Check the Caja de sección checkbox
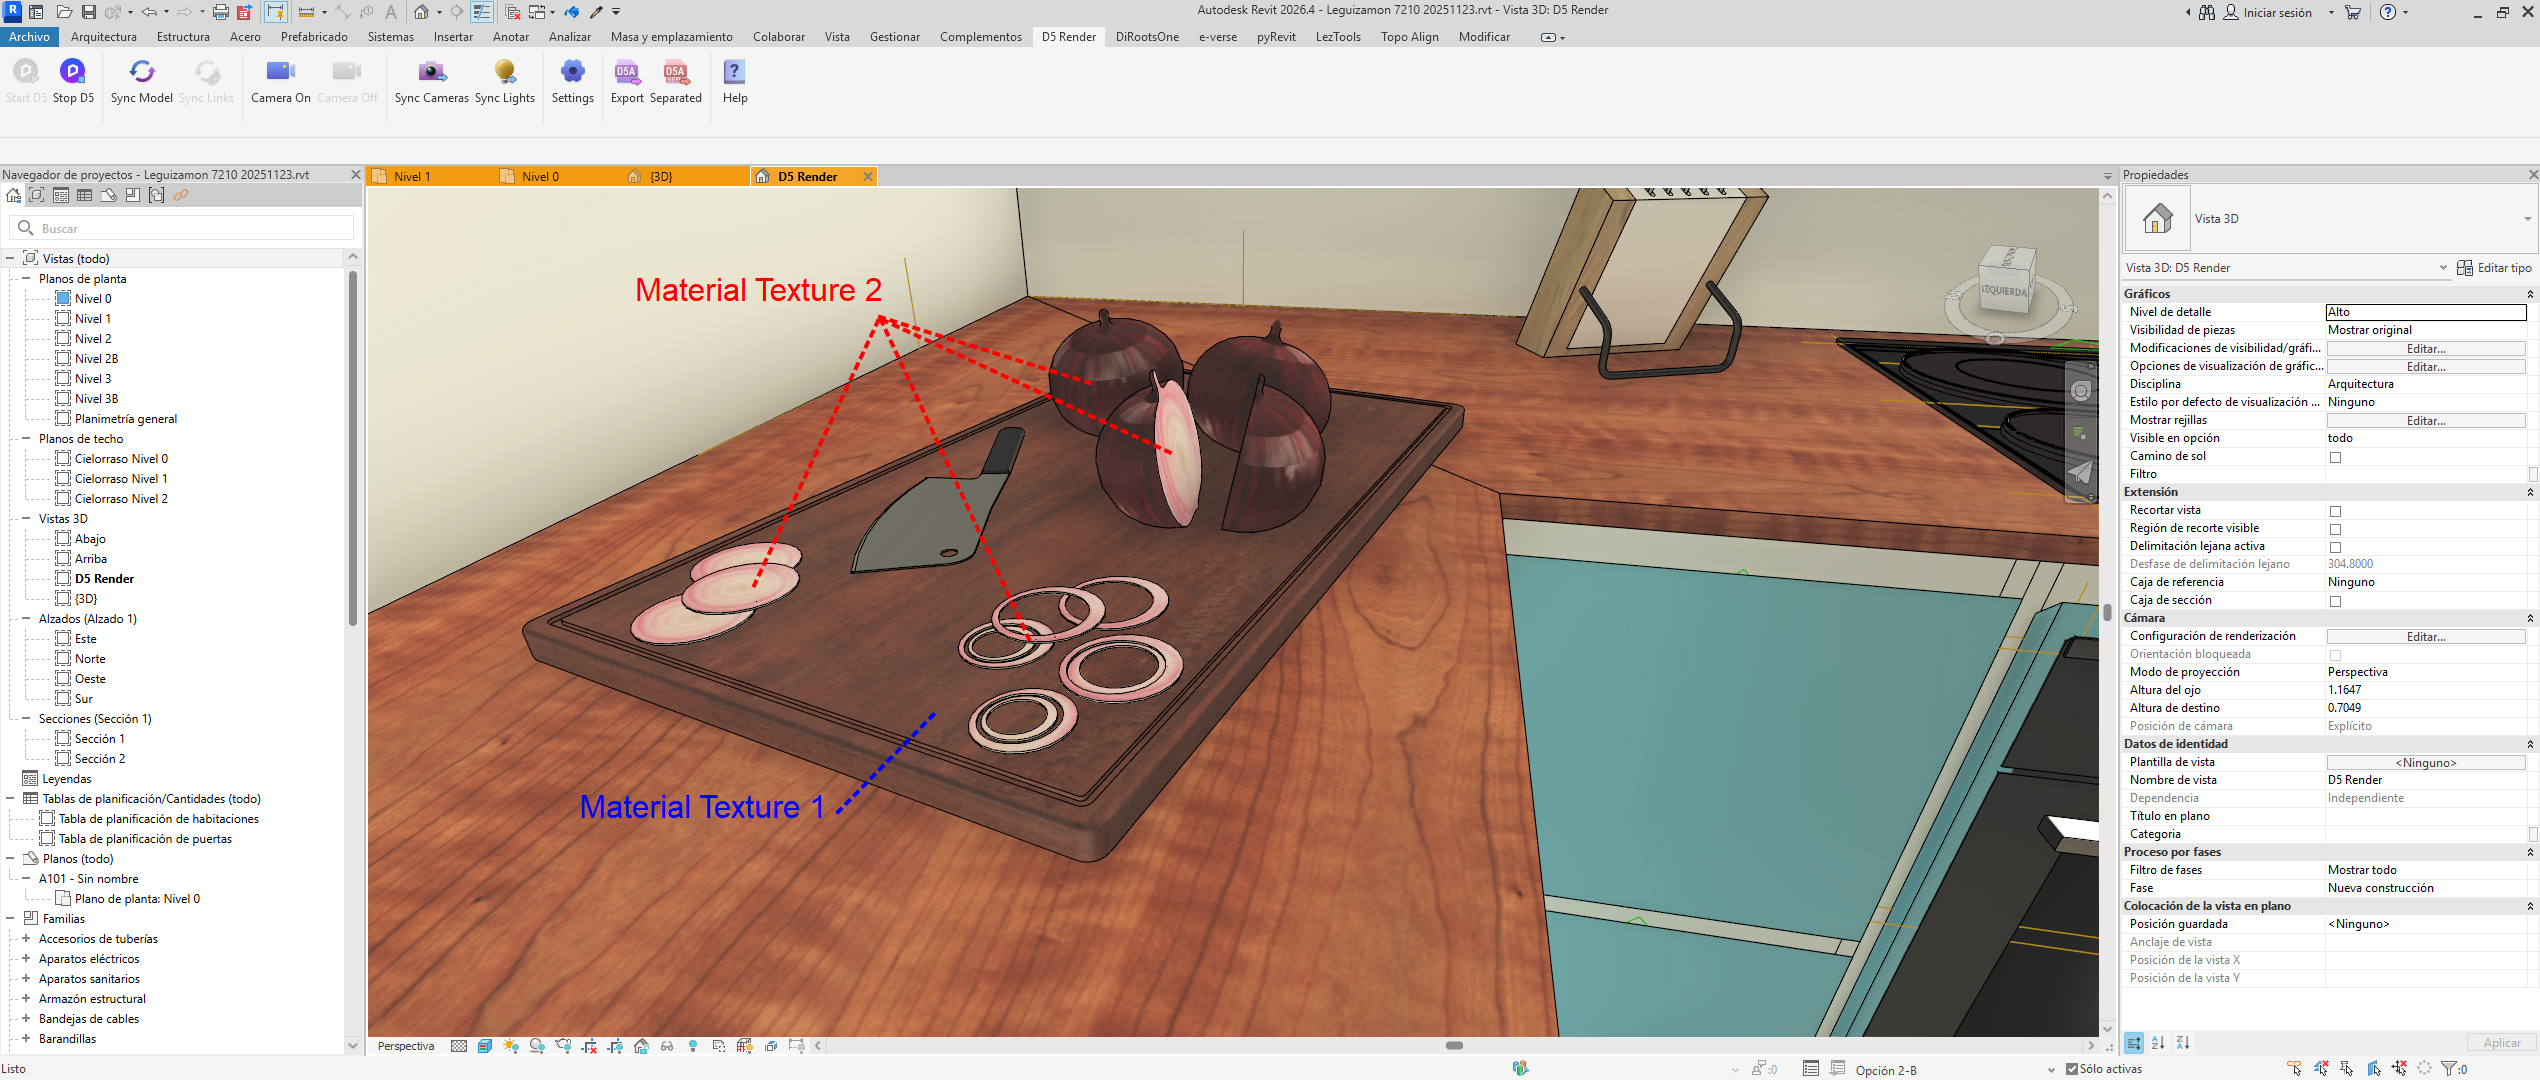The image size is (2540, 1080). pos(2335,601)
